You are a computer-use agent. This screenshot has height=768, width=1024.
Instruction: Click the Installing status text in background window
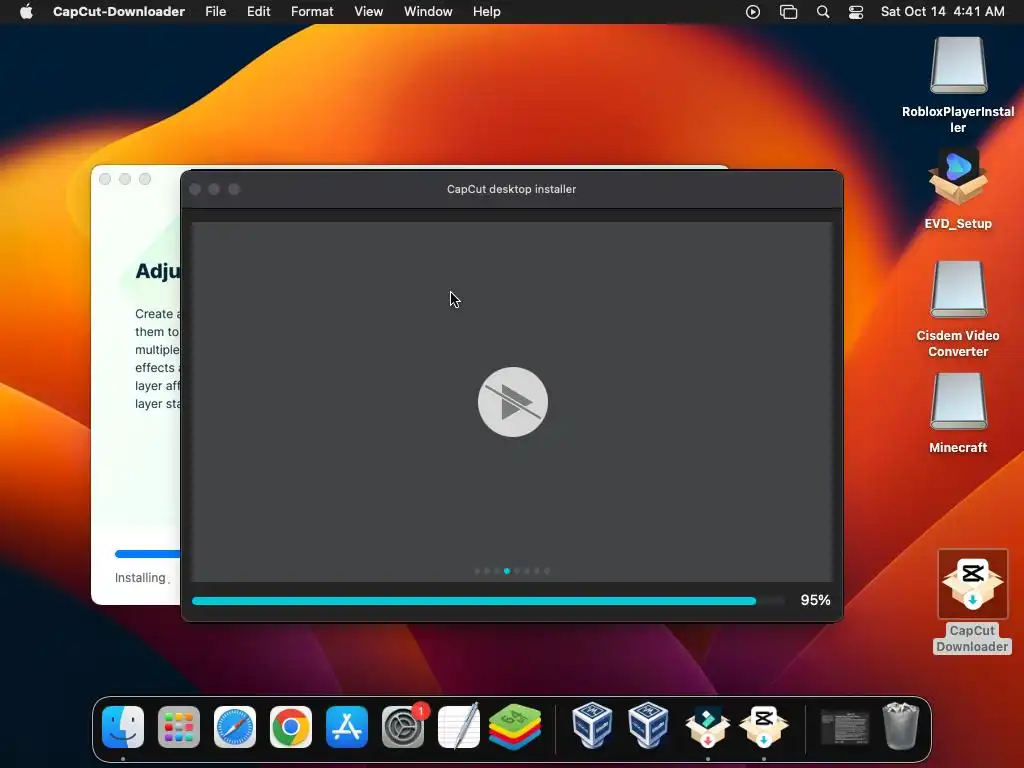click(140, 578)
